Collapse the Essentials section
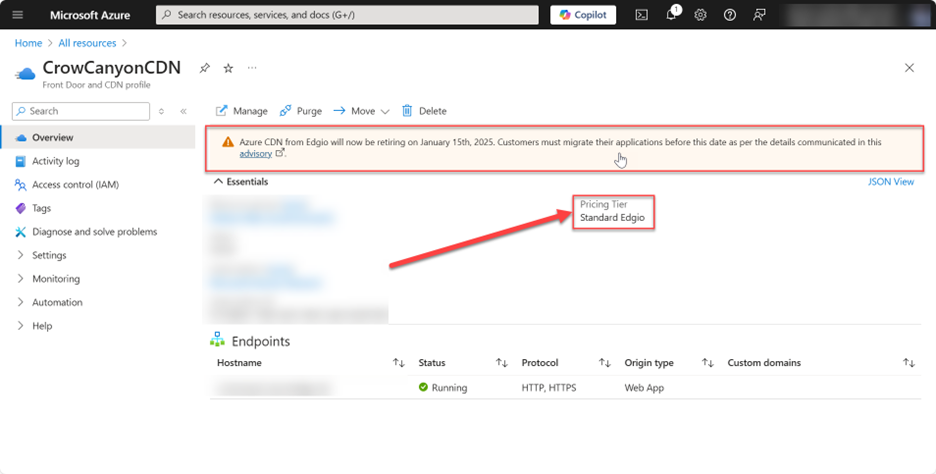 241,181
